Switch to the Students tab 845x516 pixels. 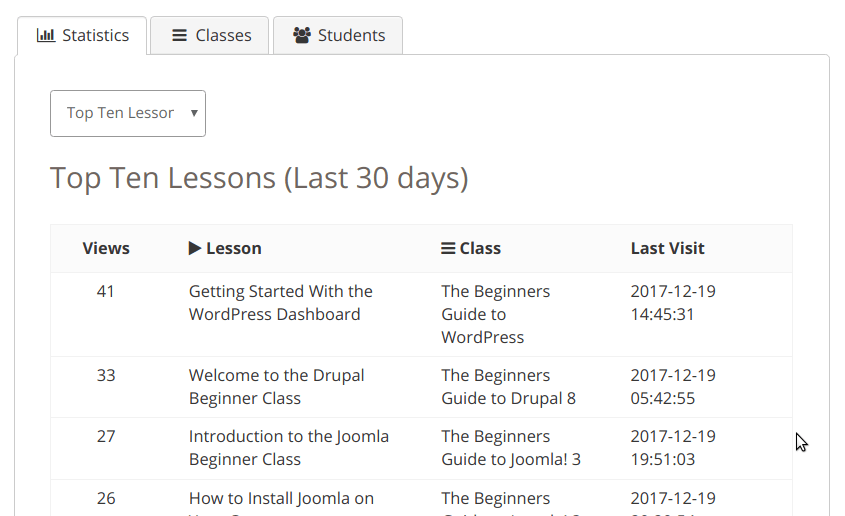tap(338, 35)
